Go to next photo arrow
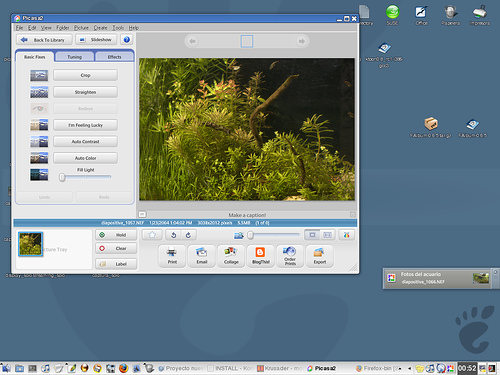The width and height of the screenshot is (500, 375). click(x=302, y=41)
